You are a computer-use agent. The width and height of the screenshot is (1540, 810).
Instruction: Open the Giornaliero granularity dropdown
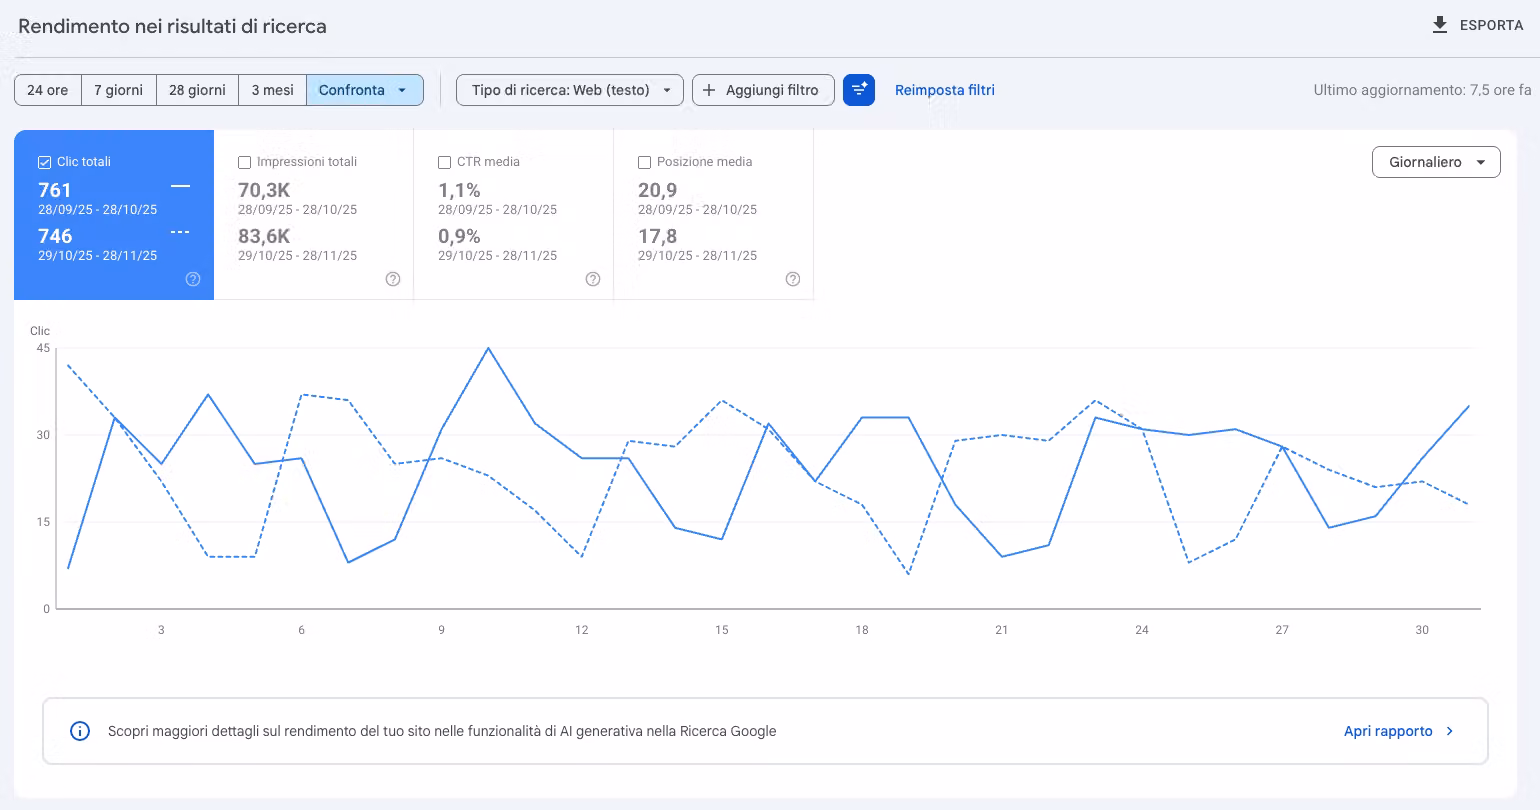point(1436,162)
